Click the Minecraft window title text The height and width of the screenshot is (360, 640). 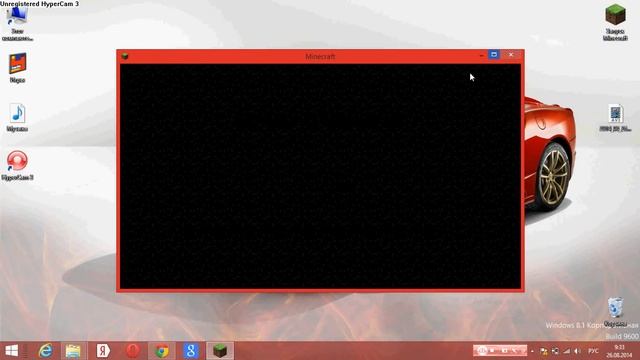pos(320,56)
